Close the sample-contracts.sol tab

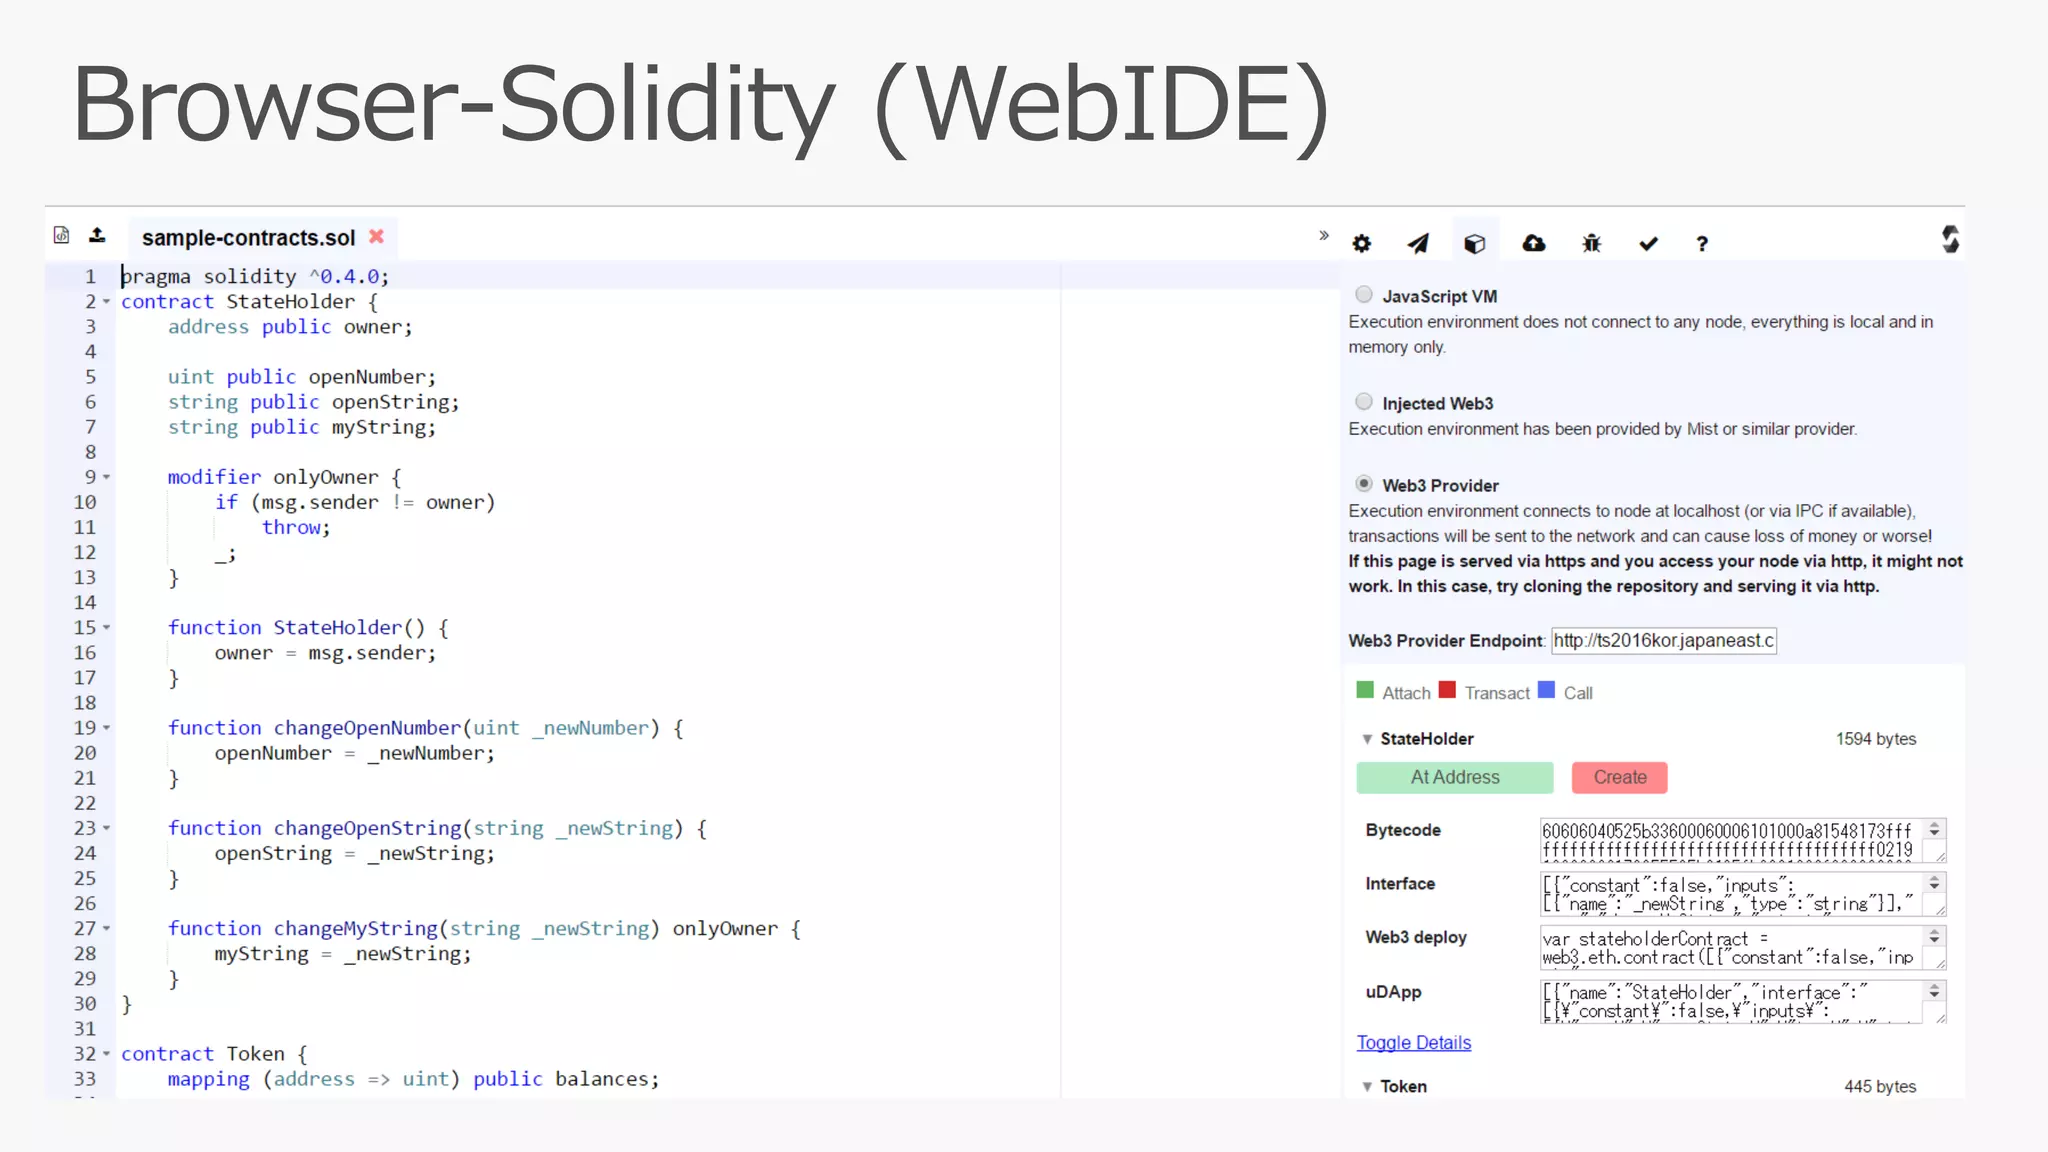click(x=376, y=236)
